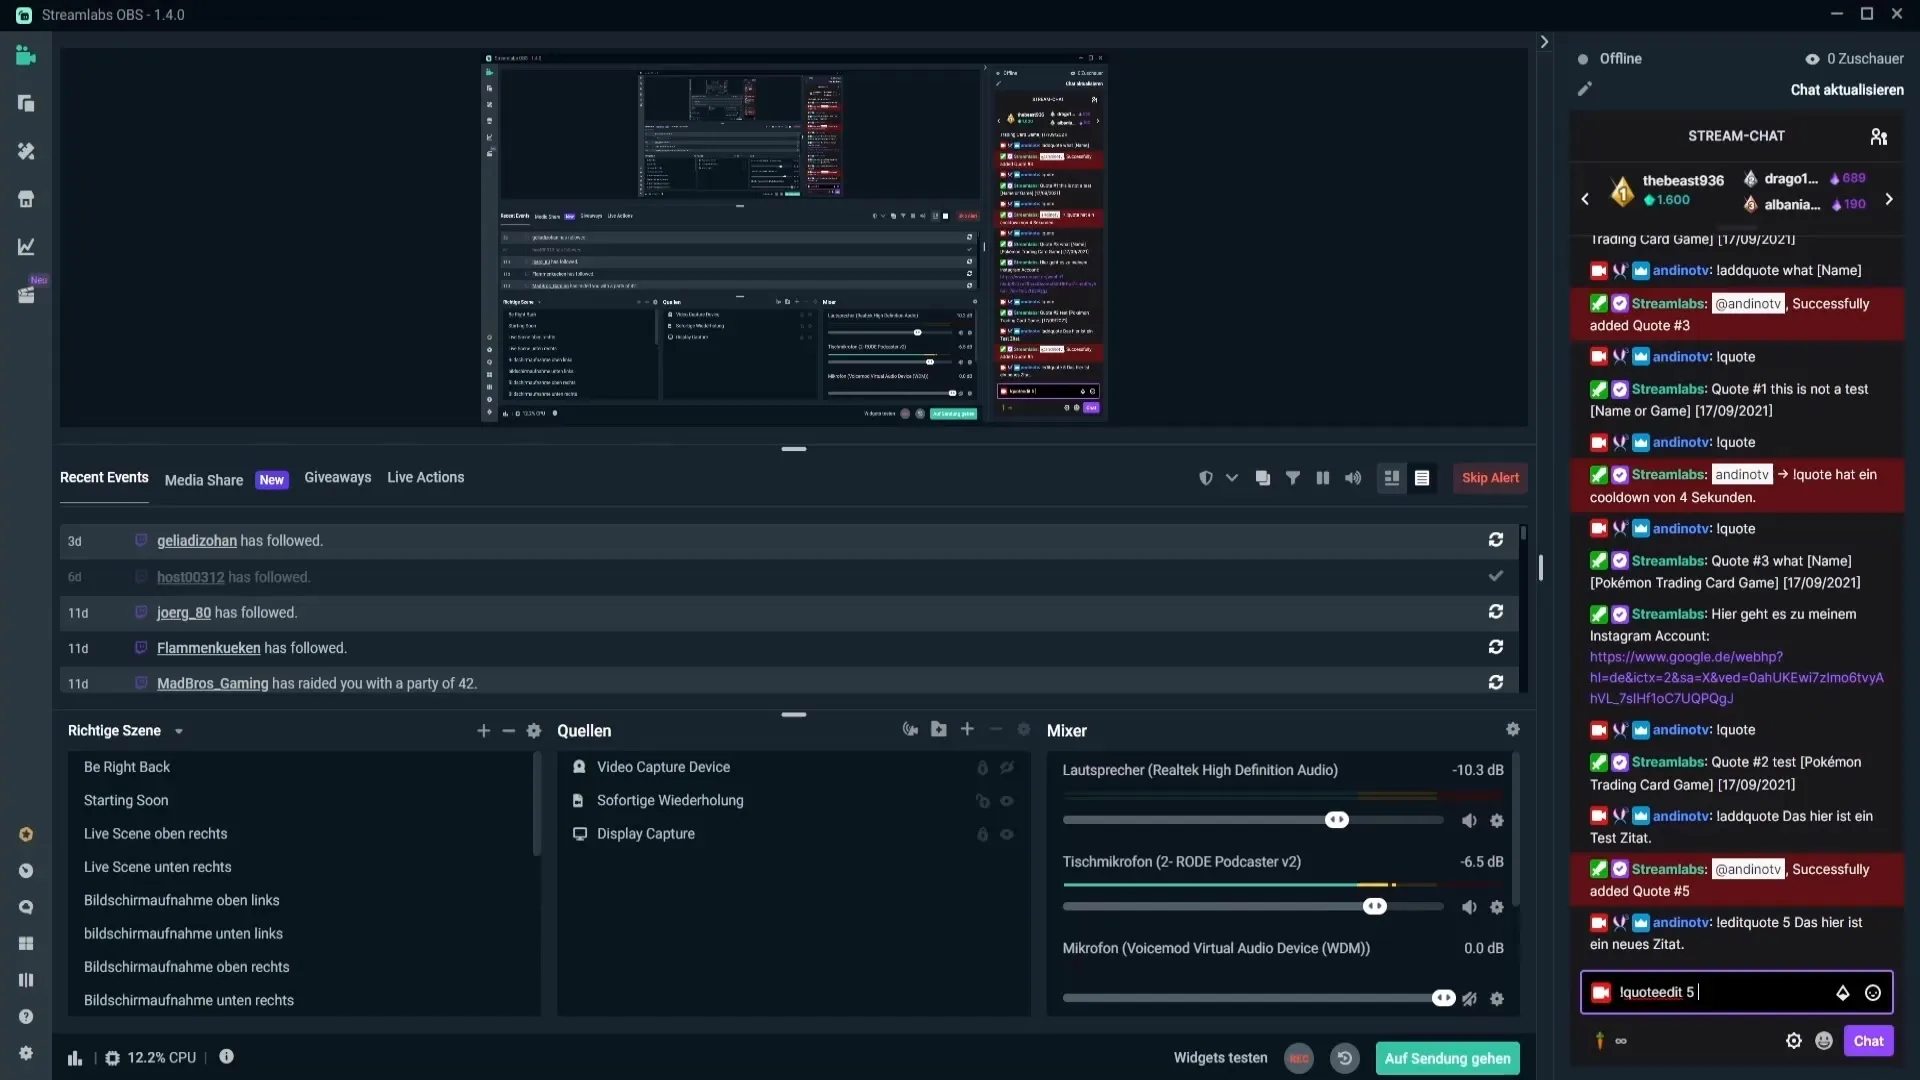Repeat the geliadizohan follow alert
The height and width of the screenshot is (1080, 1920).
(x=1496, y=540)
